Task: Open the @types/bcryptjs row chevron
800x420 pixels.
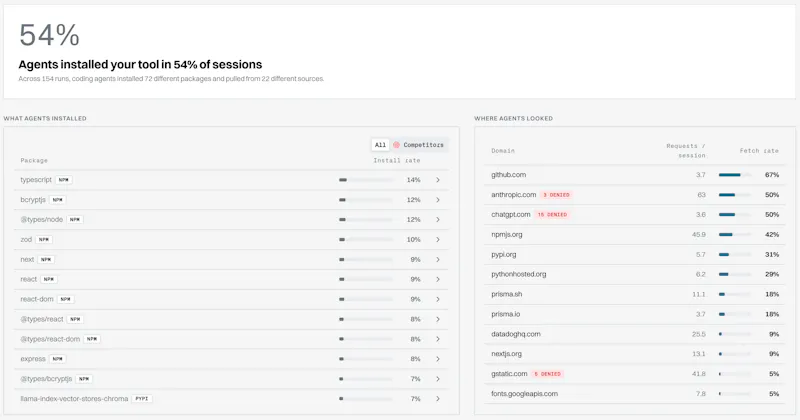Action: (x=438, y=379)
